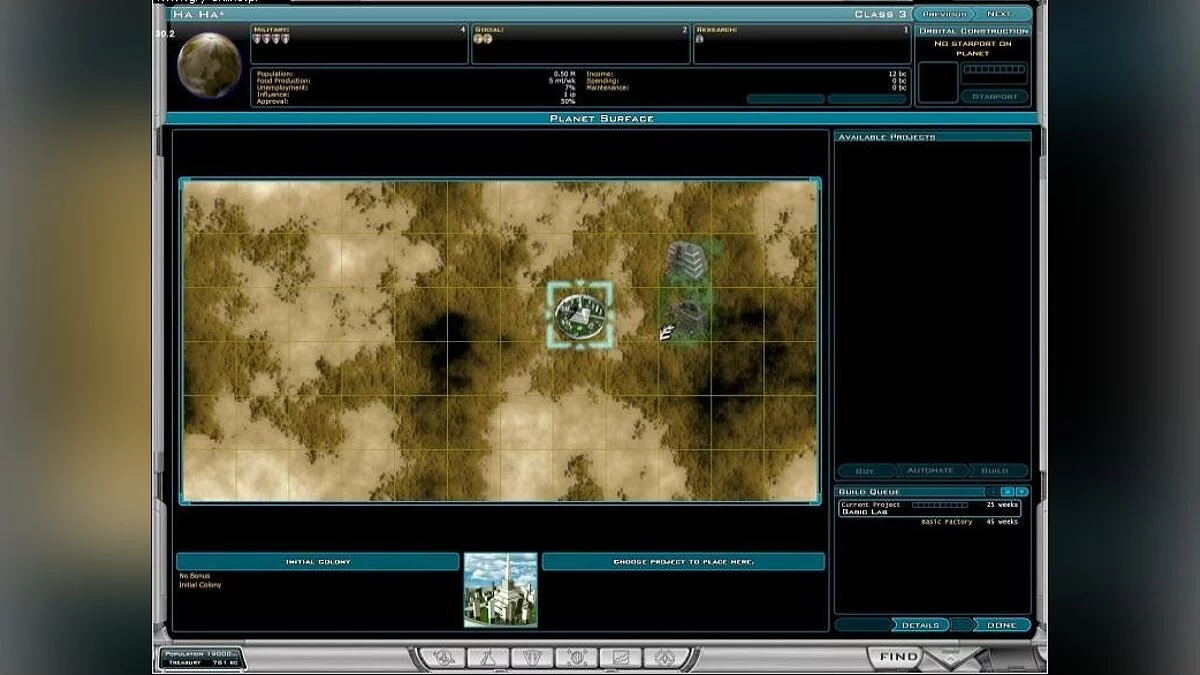
Task: Select the Current Project Basic Lab queue entry
Action: pos(929,508)
